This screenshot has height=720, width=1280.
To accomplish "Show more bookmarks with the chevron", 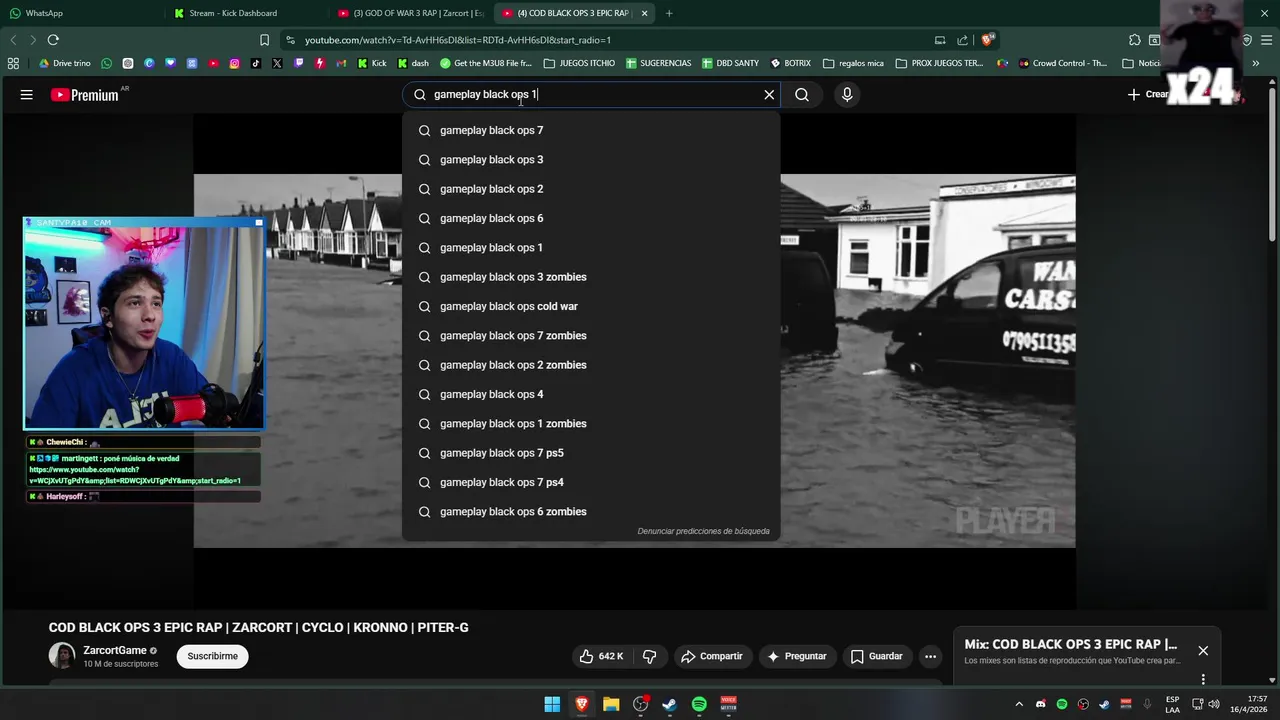I will click(1255, 63).
